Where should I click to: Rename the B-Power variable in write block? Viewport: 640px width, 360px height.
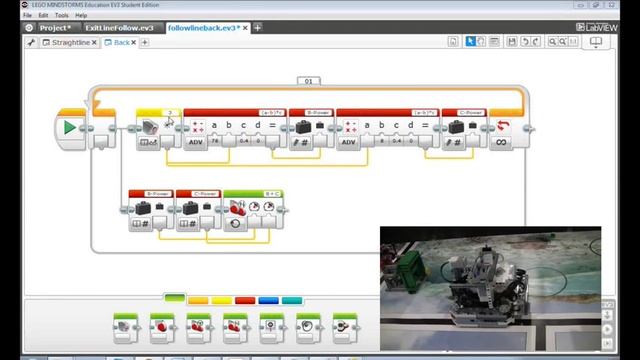[x=318, y=113]
